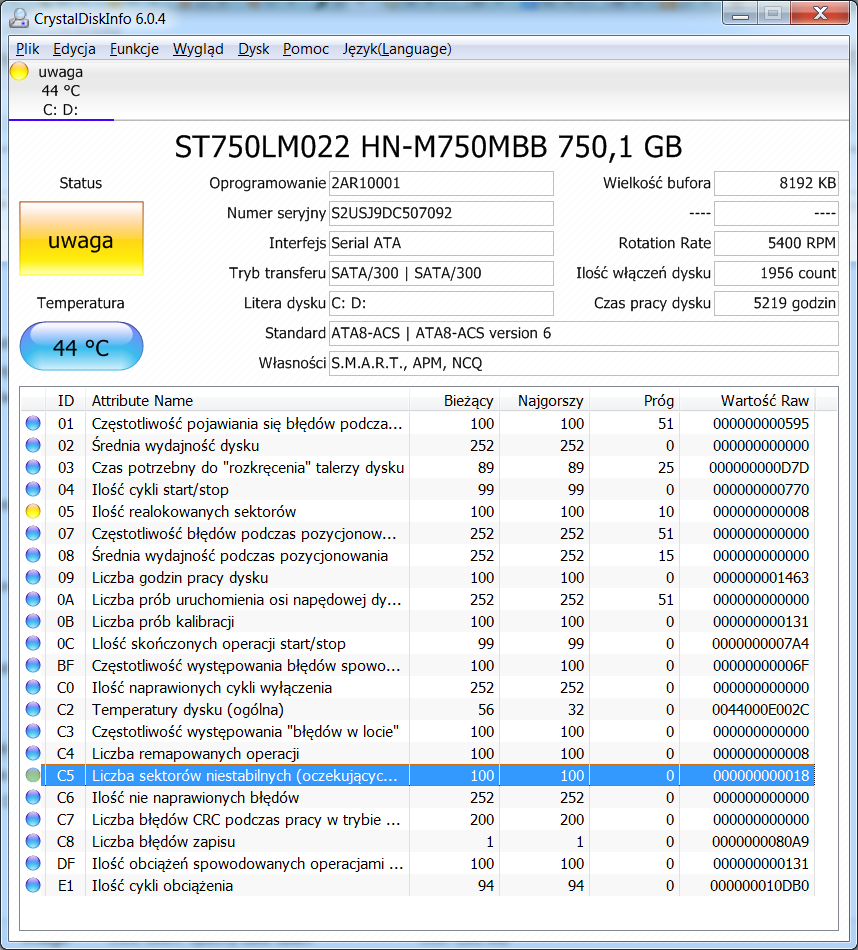Click the yellow warning dot for attribute 05

point(33,511)
